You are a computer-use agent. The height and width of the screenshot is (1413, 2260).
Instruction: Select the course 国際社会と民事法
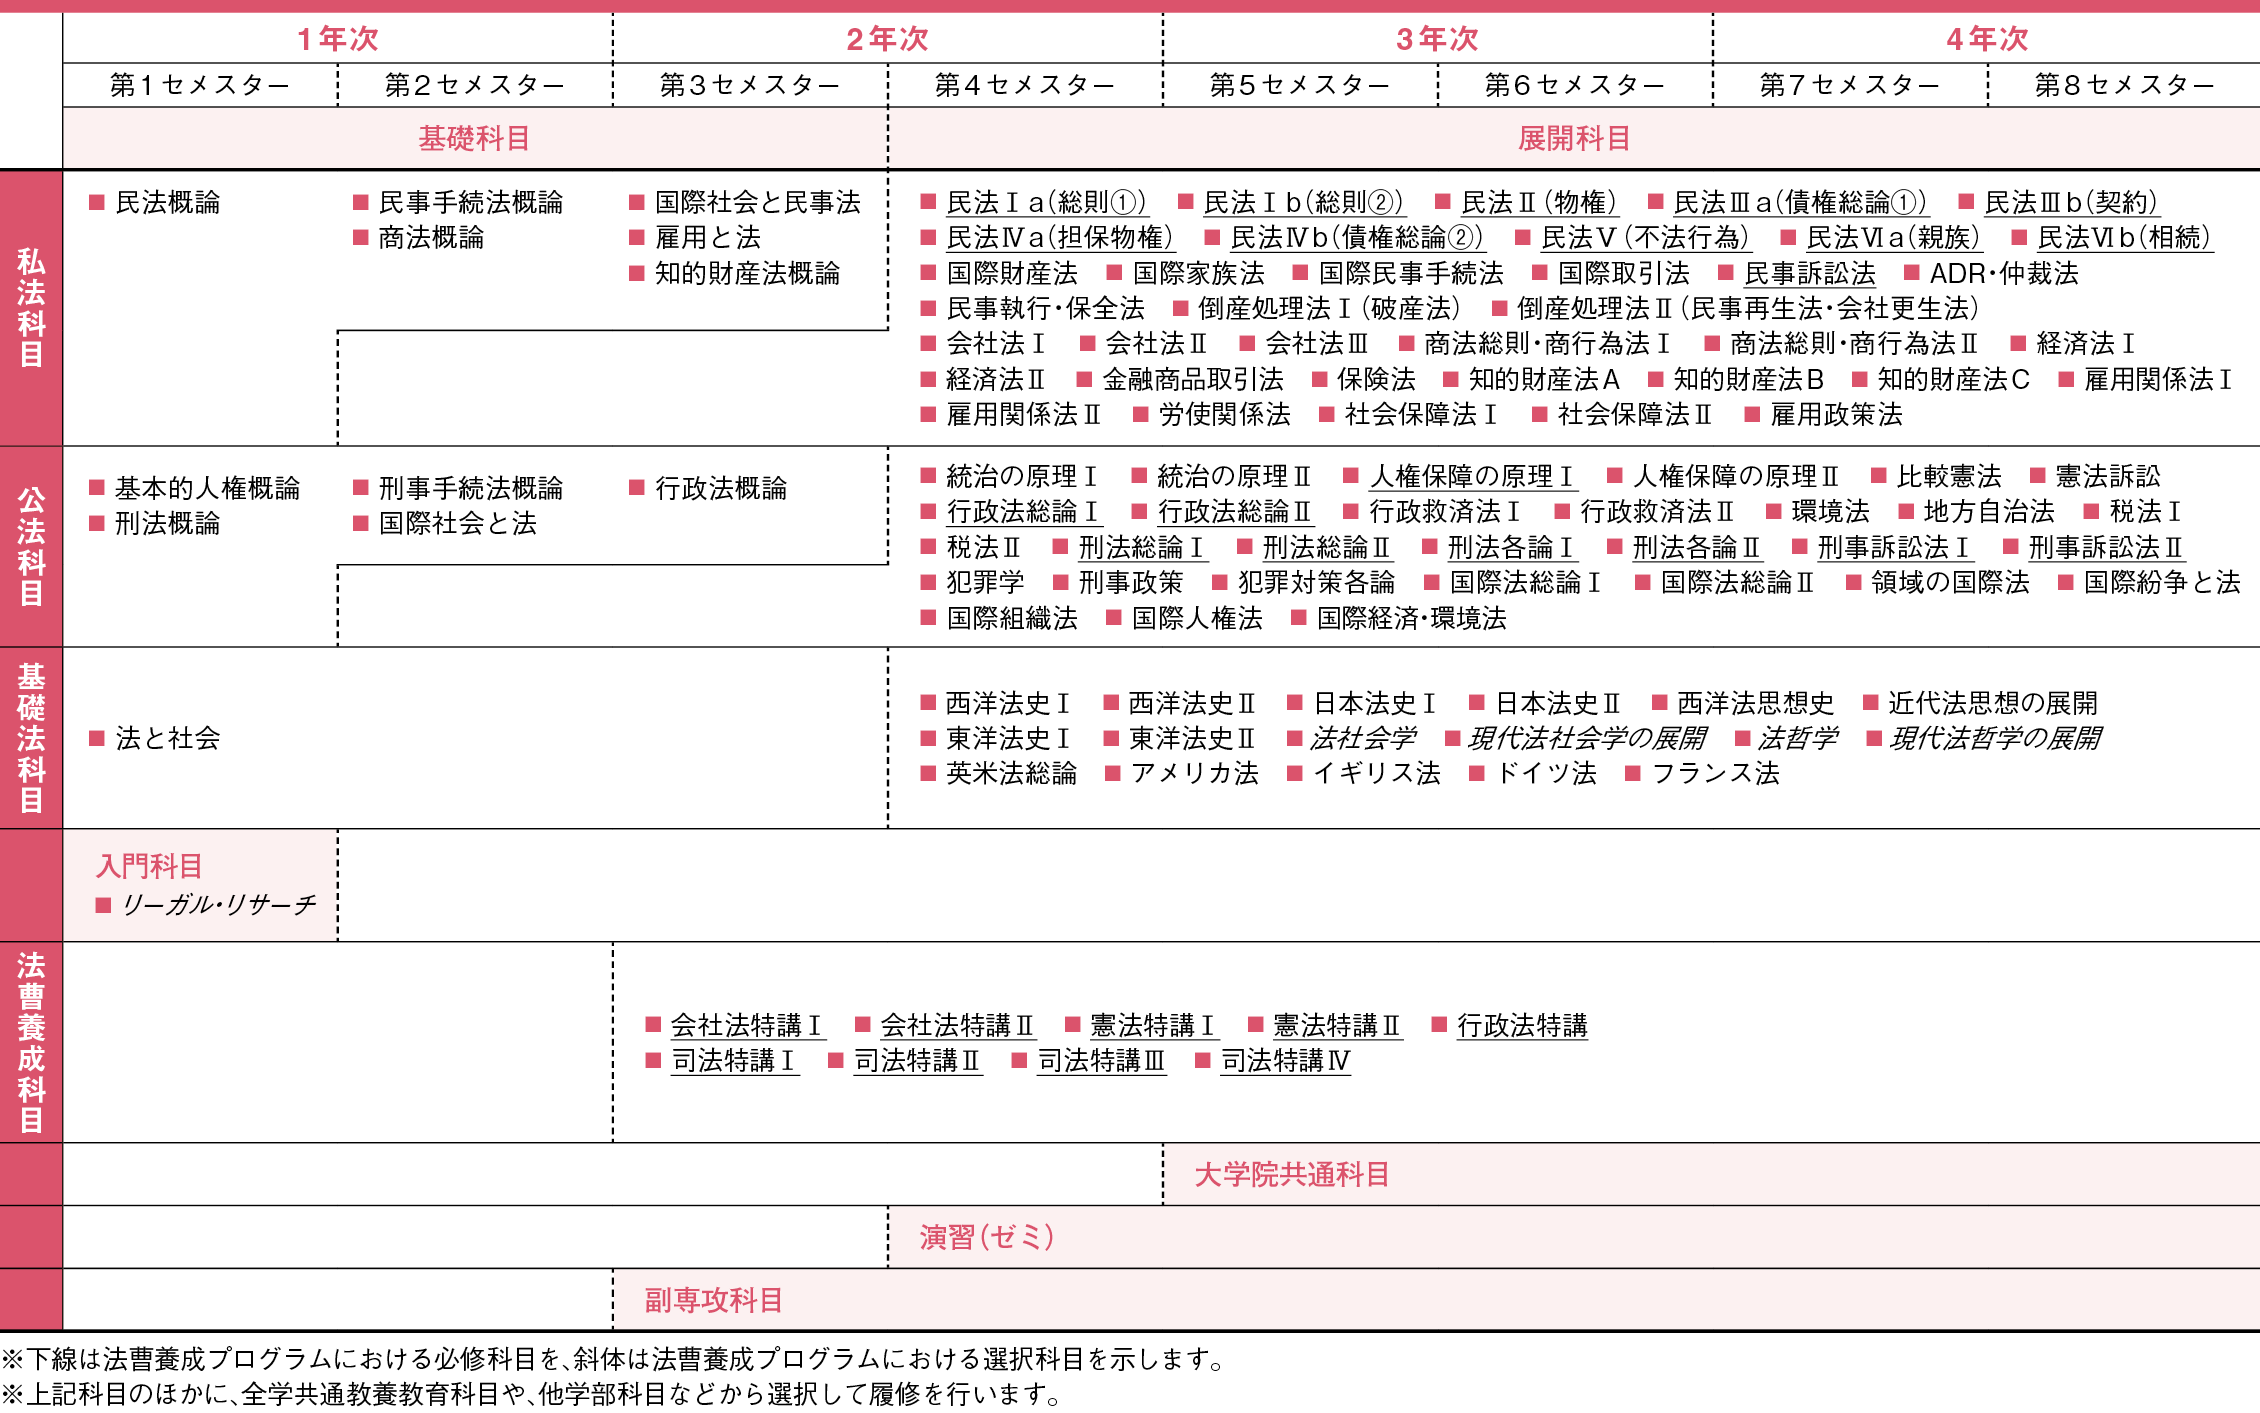click(x=758, y=202)
